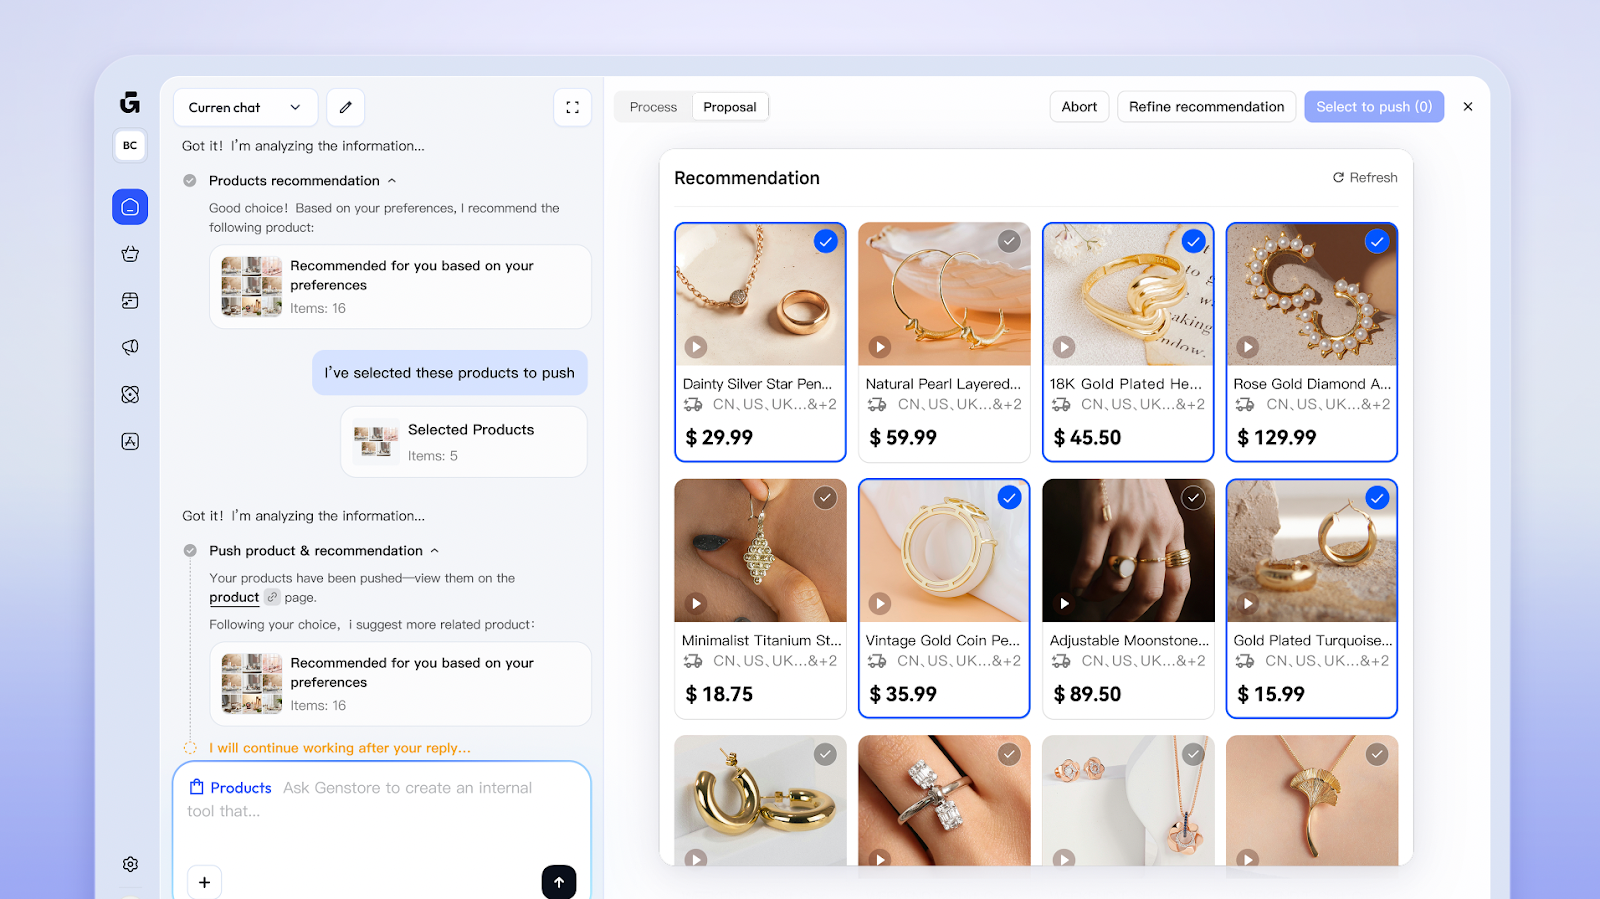Screen dimensions: 1600x899
Task: Collapse Push product & recommendation section
Action: click(x=434, y=551)
